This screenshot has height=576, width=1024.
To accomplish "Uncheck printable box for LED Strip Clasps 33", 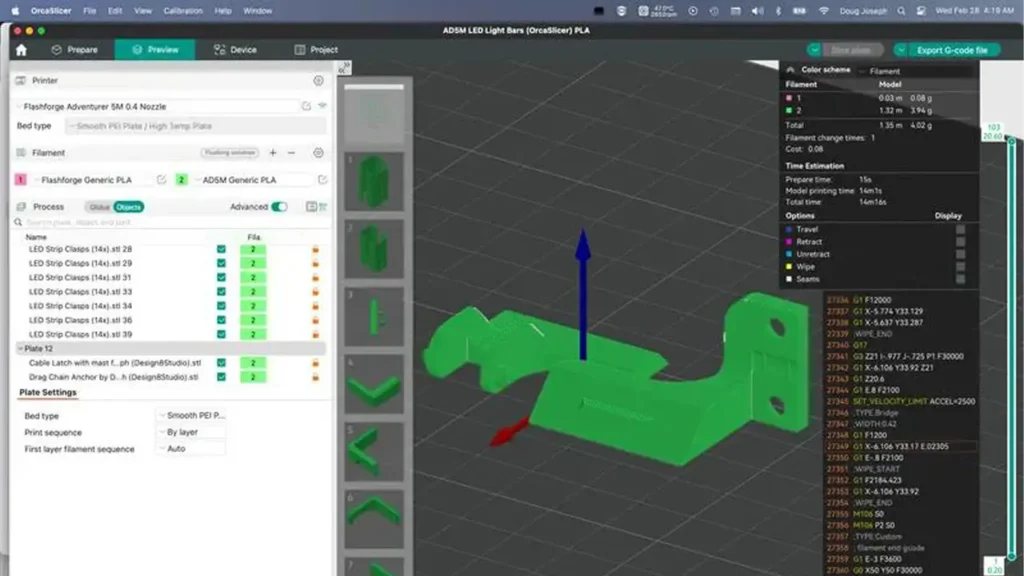I will (221, 292).
